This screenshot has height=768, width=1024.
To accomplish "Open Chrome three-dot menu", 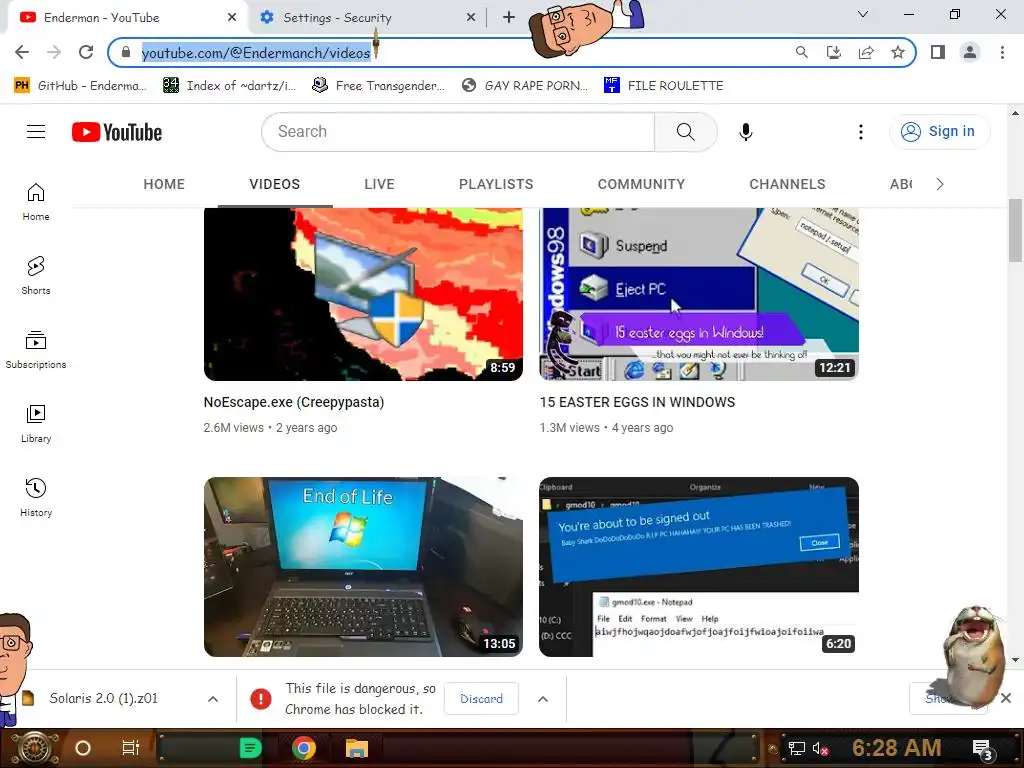I will [x=1002, y=52].
